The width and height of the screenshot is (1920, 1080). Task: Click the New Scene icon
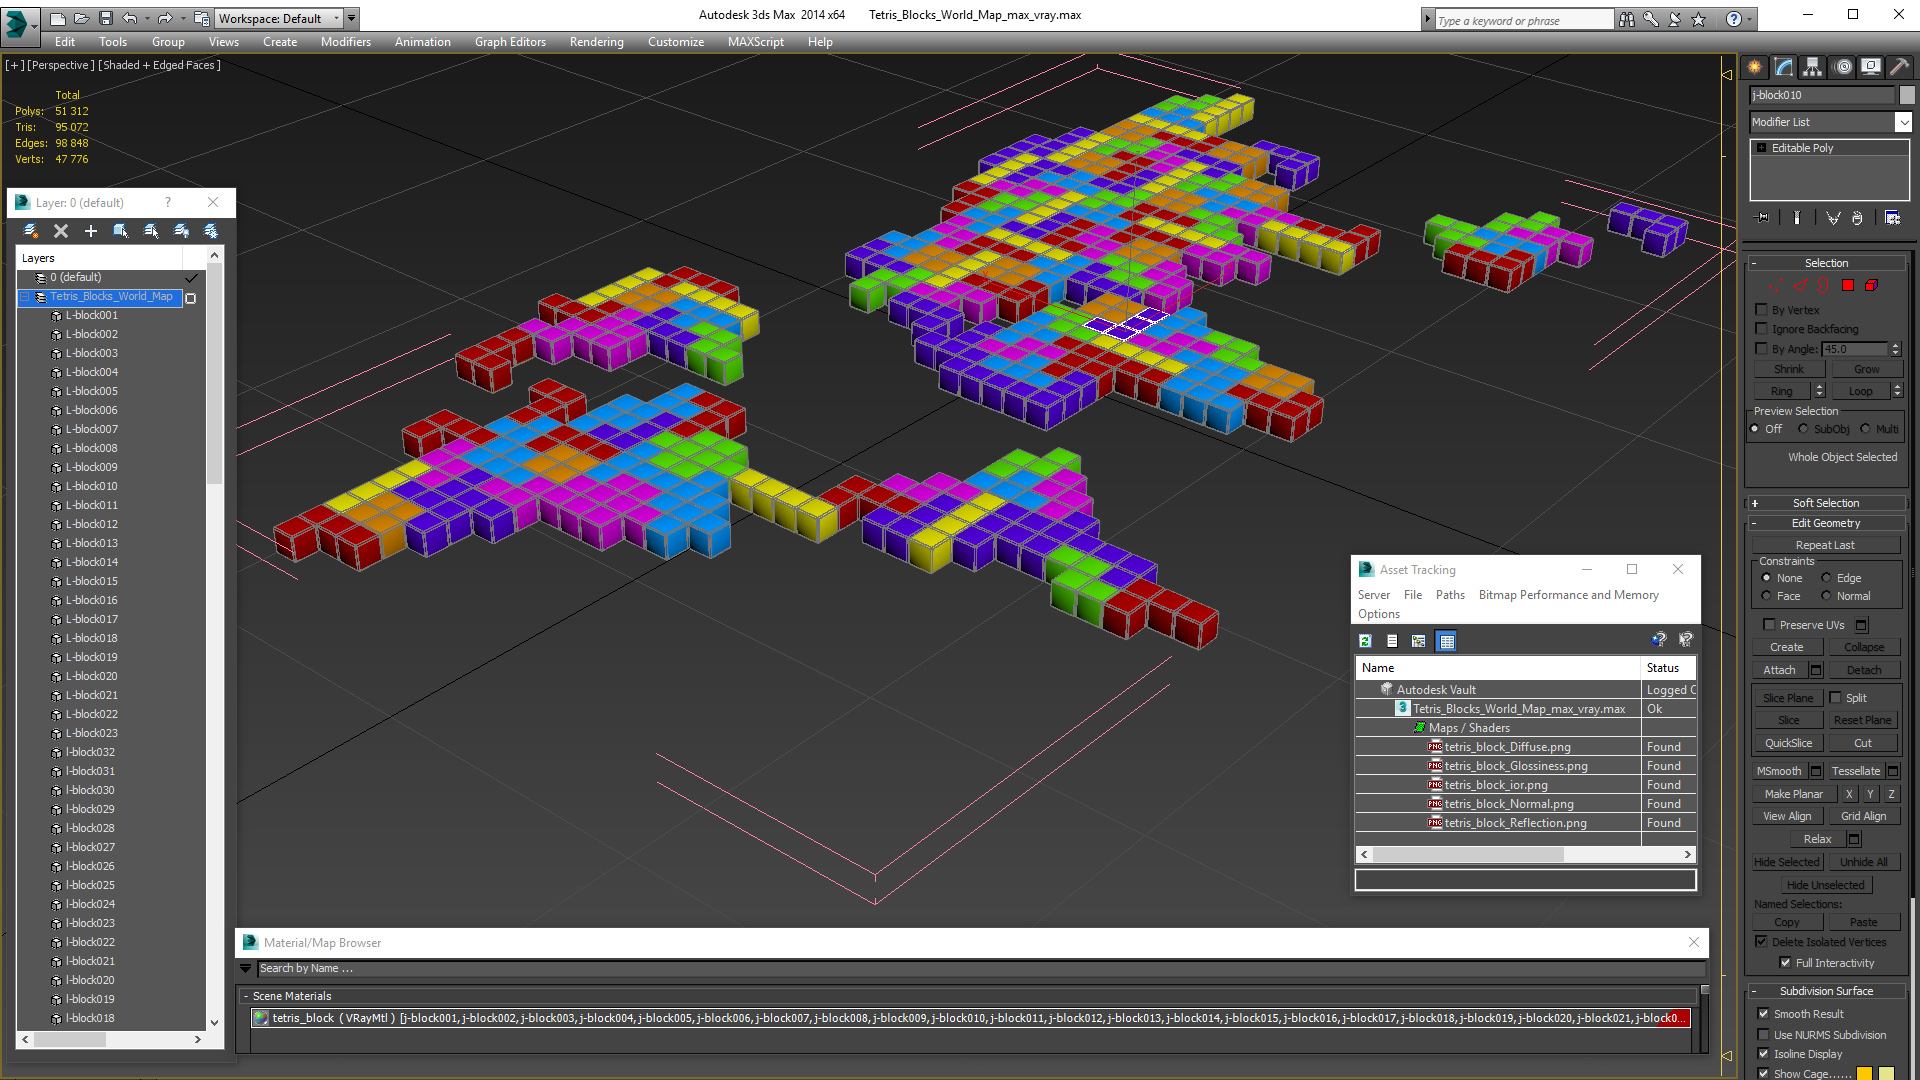[58, 18]
